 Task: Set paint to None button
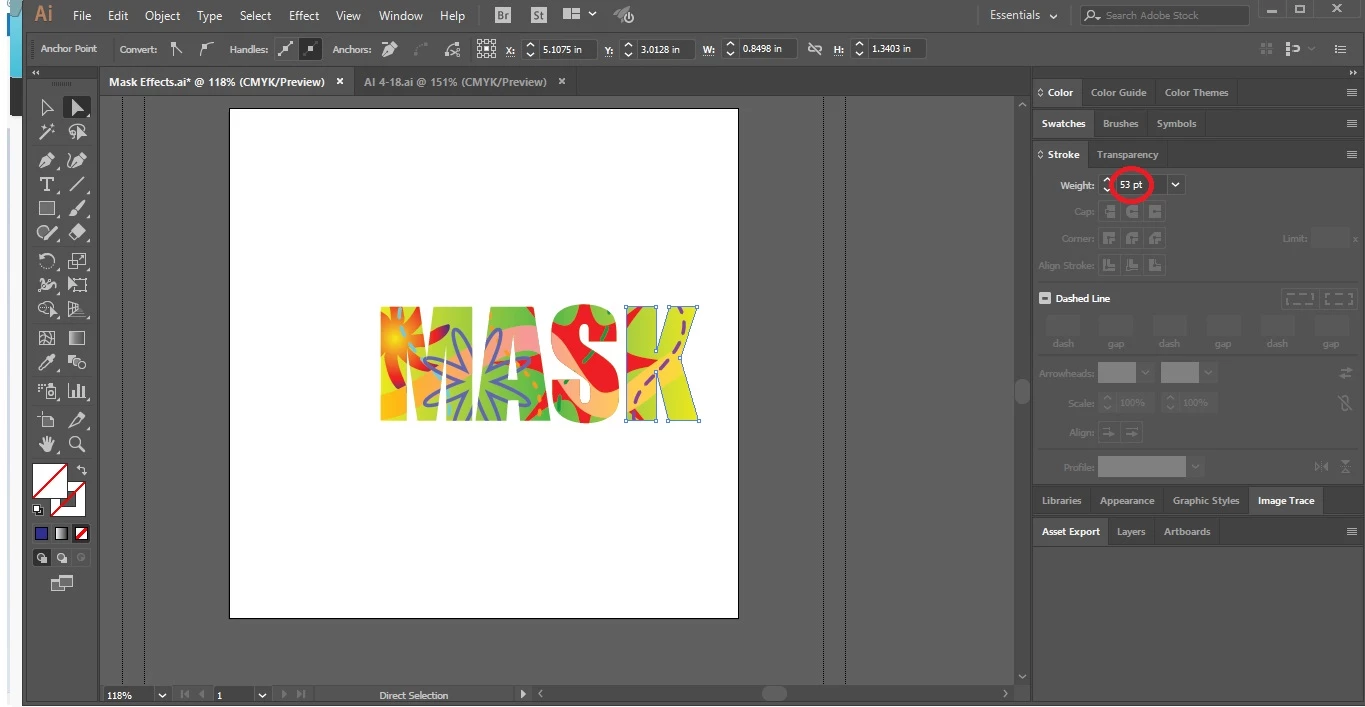tap(81, 534)
